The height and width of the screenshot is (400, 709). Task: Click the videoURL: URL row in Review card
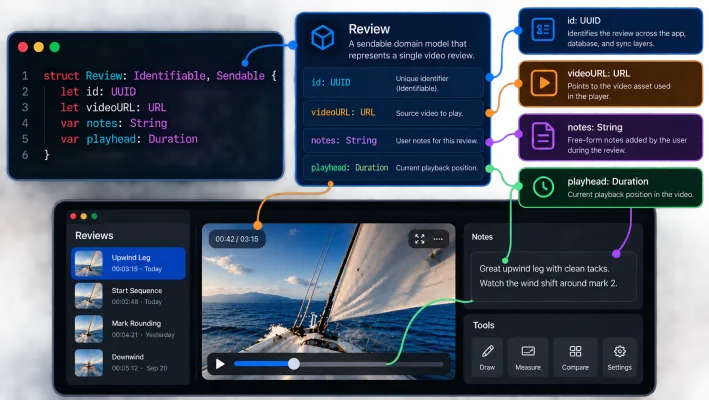click(x=393, y=113)
